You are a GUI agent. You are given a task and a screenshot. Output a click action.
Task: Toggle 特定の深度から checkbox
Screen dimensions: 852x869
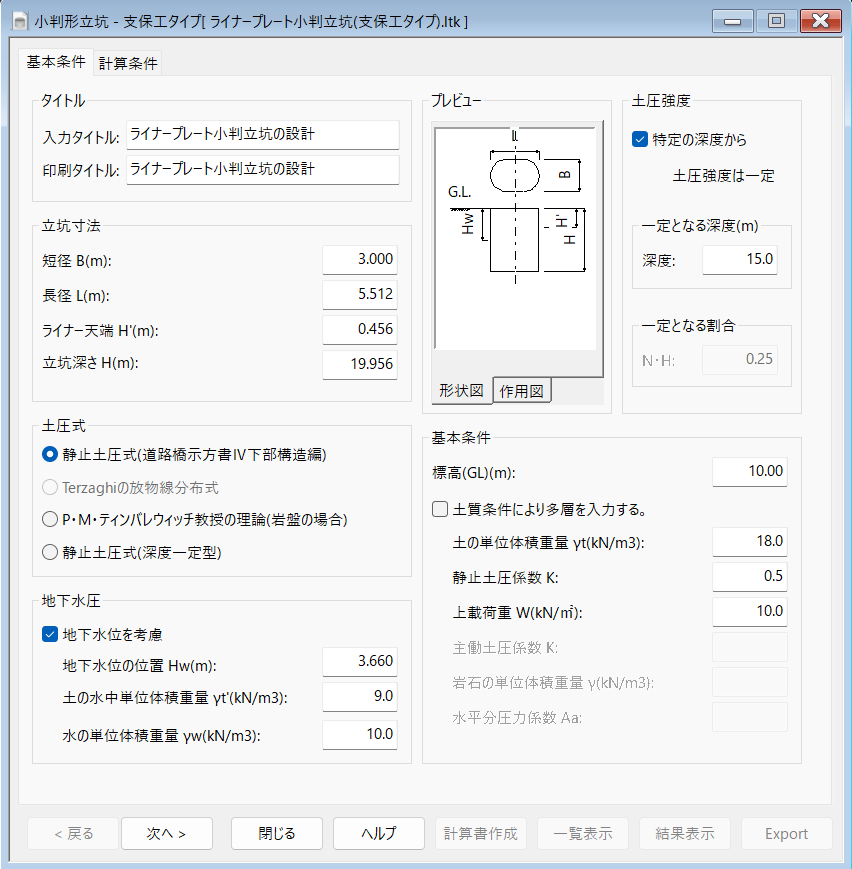tap(641, 140)
